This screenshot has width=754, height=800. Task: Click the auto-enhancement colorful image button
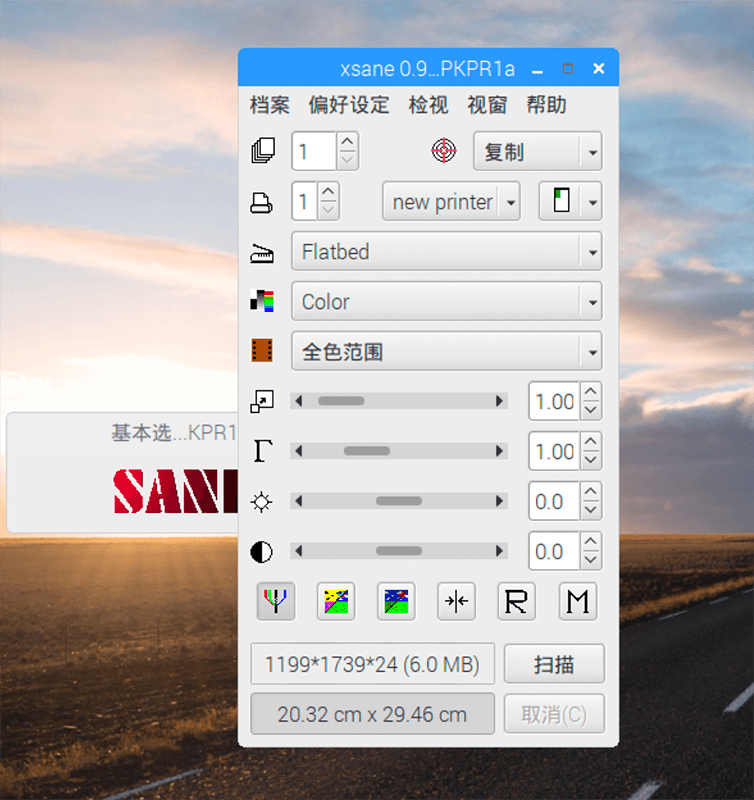[336, 601]
